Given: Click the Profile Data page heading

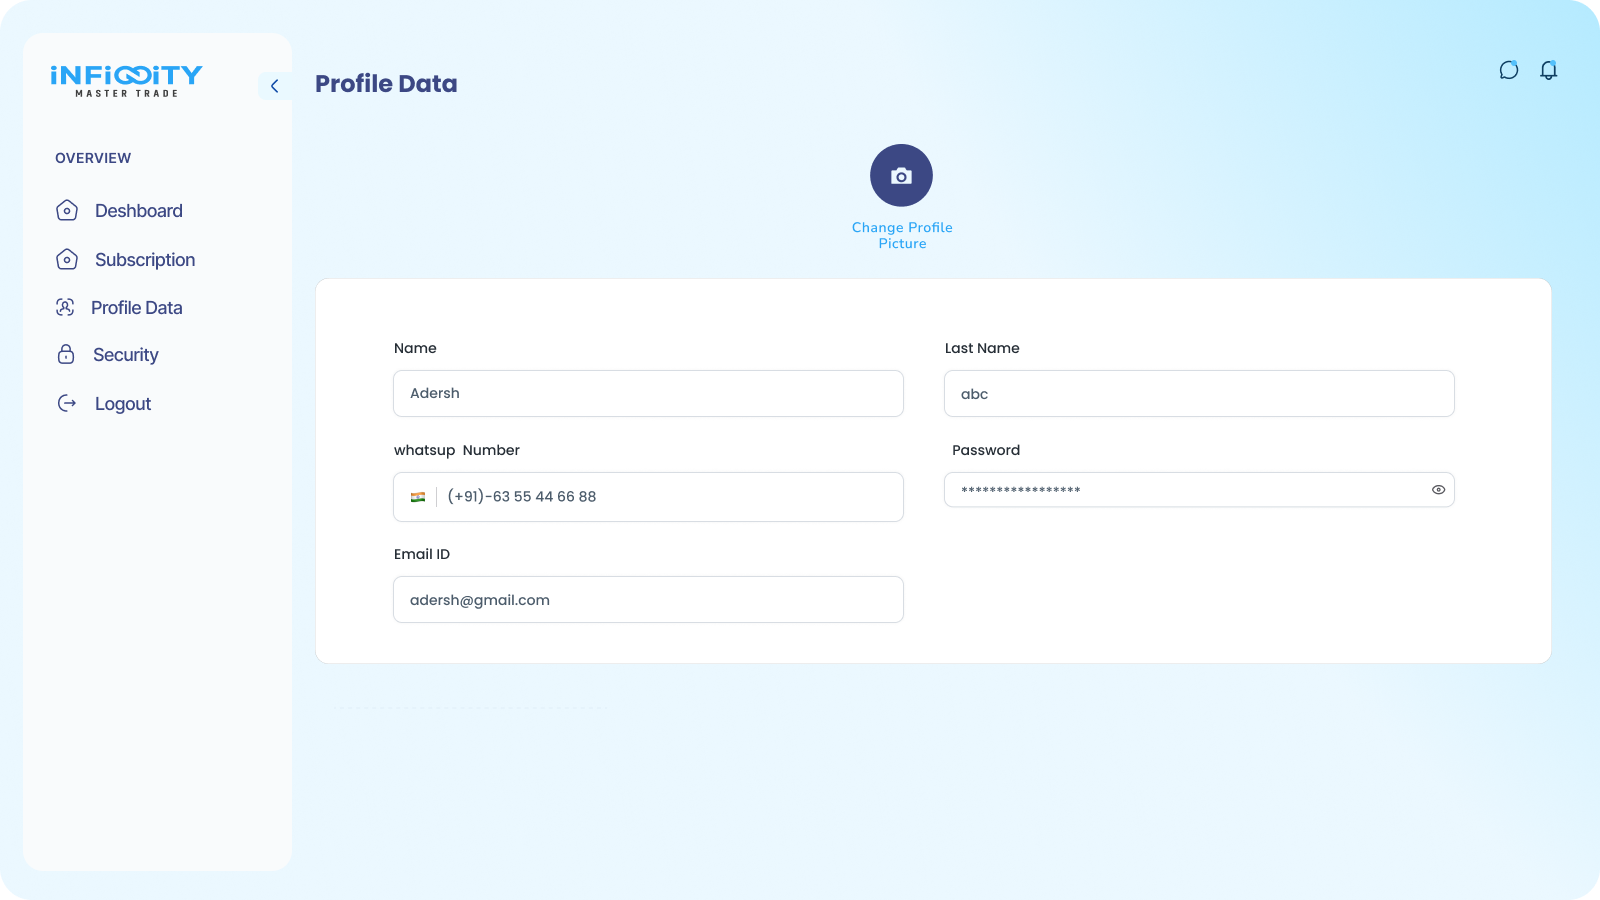Looking at the screenshot, I should 386,84.
